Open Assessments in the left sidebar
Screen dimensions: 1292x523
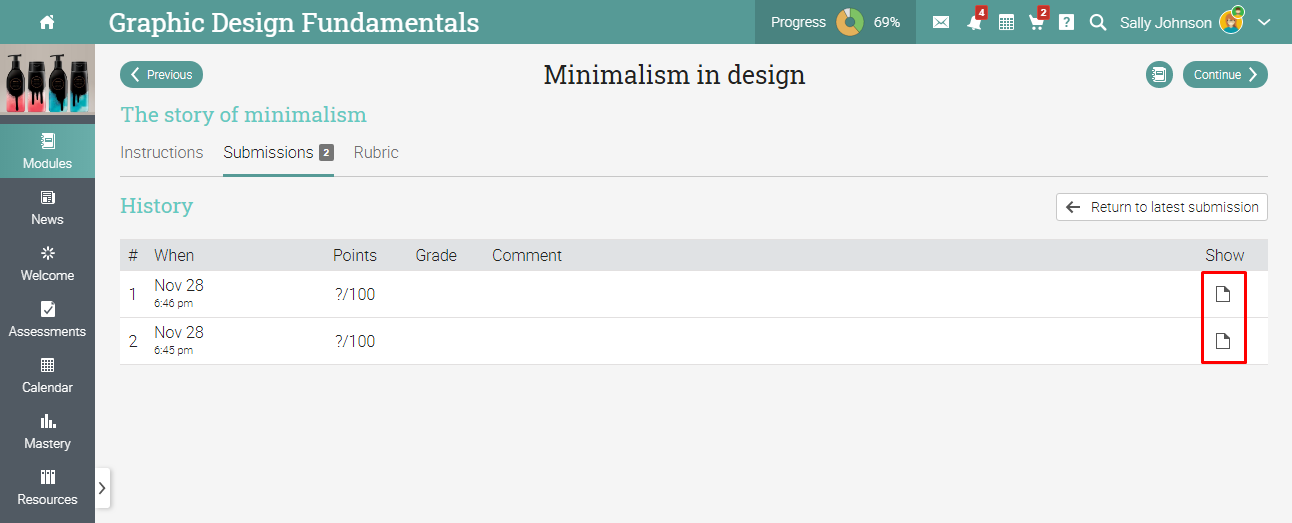pyautogui.click(x=47, y=319)
